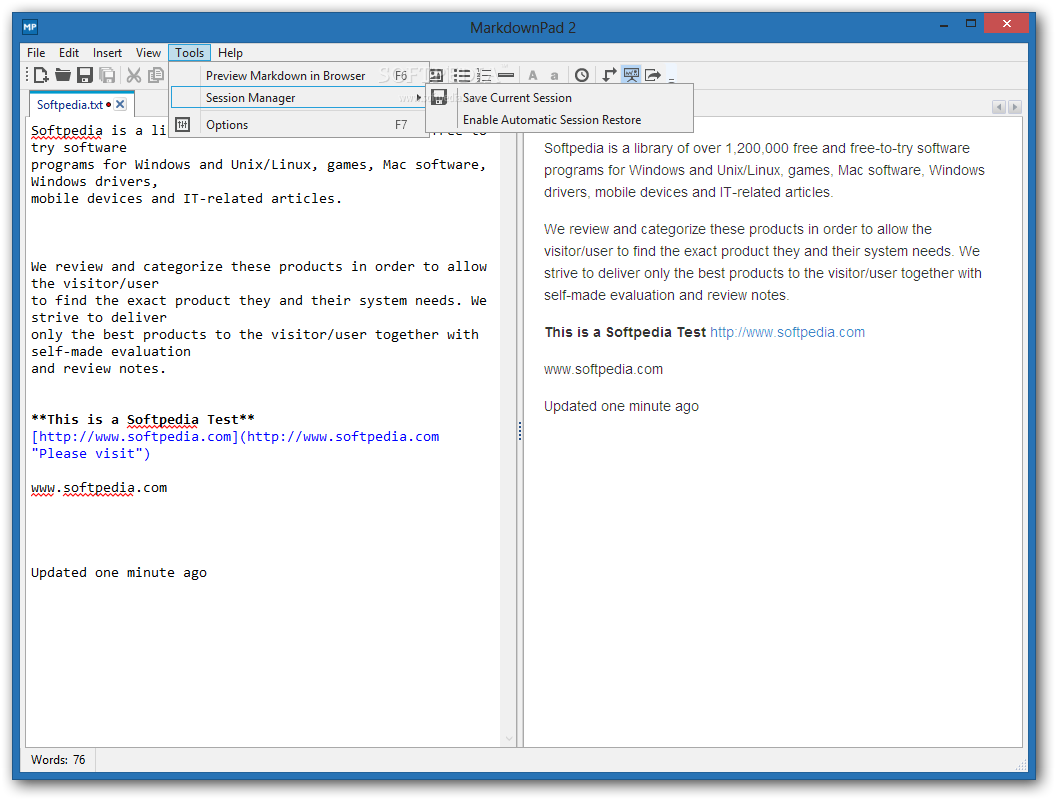
Task: Insert an ordered numbered list icon
Action: pyautogui.click(x=484, y=75)
